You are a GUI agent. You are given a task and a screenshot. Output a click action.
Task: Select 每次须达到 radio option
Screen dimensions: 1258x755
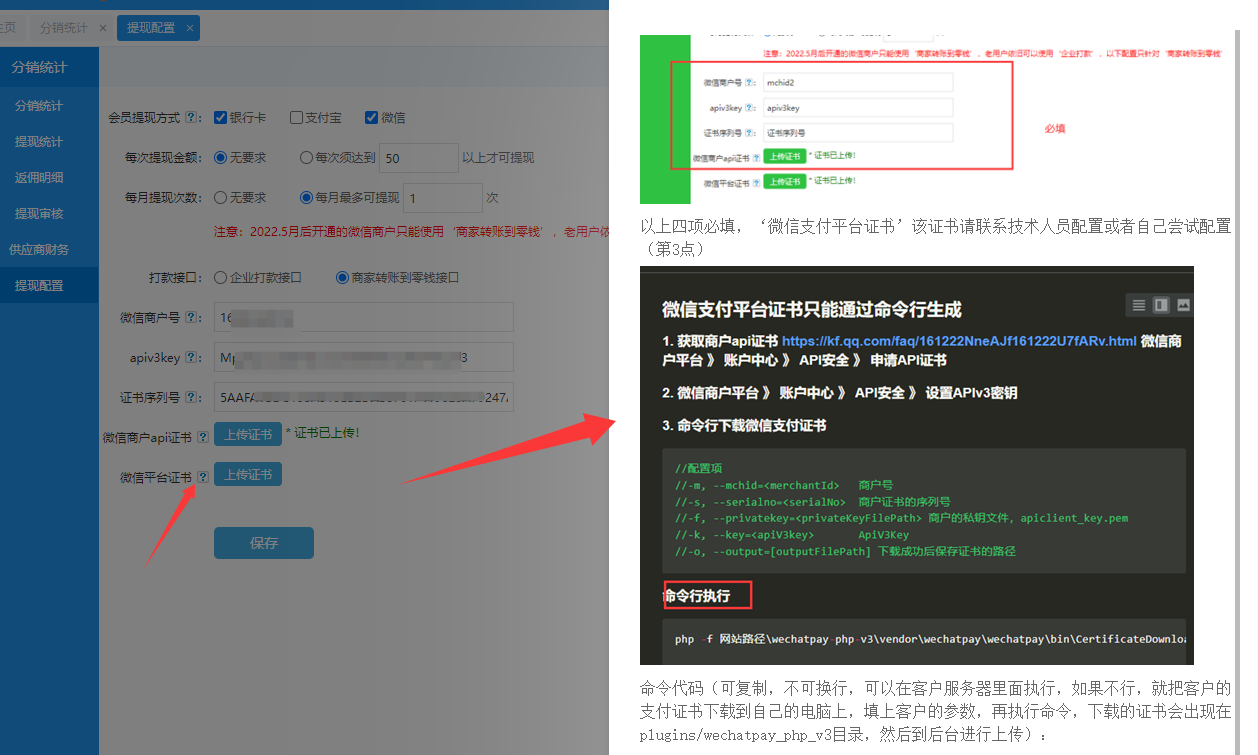[307, 158]
